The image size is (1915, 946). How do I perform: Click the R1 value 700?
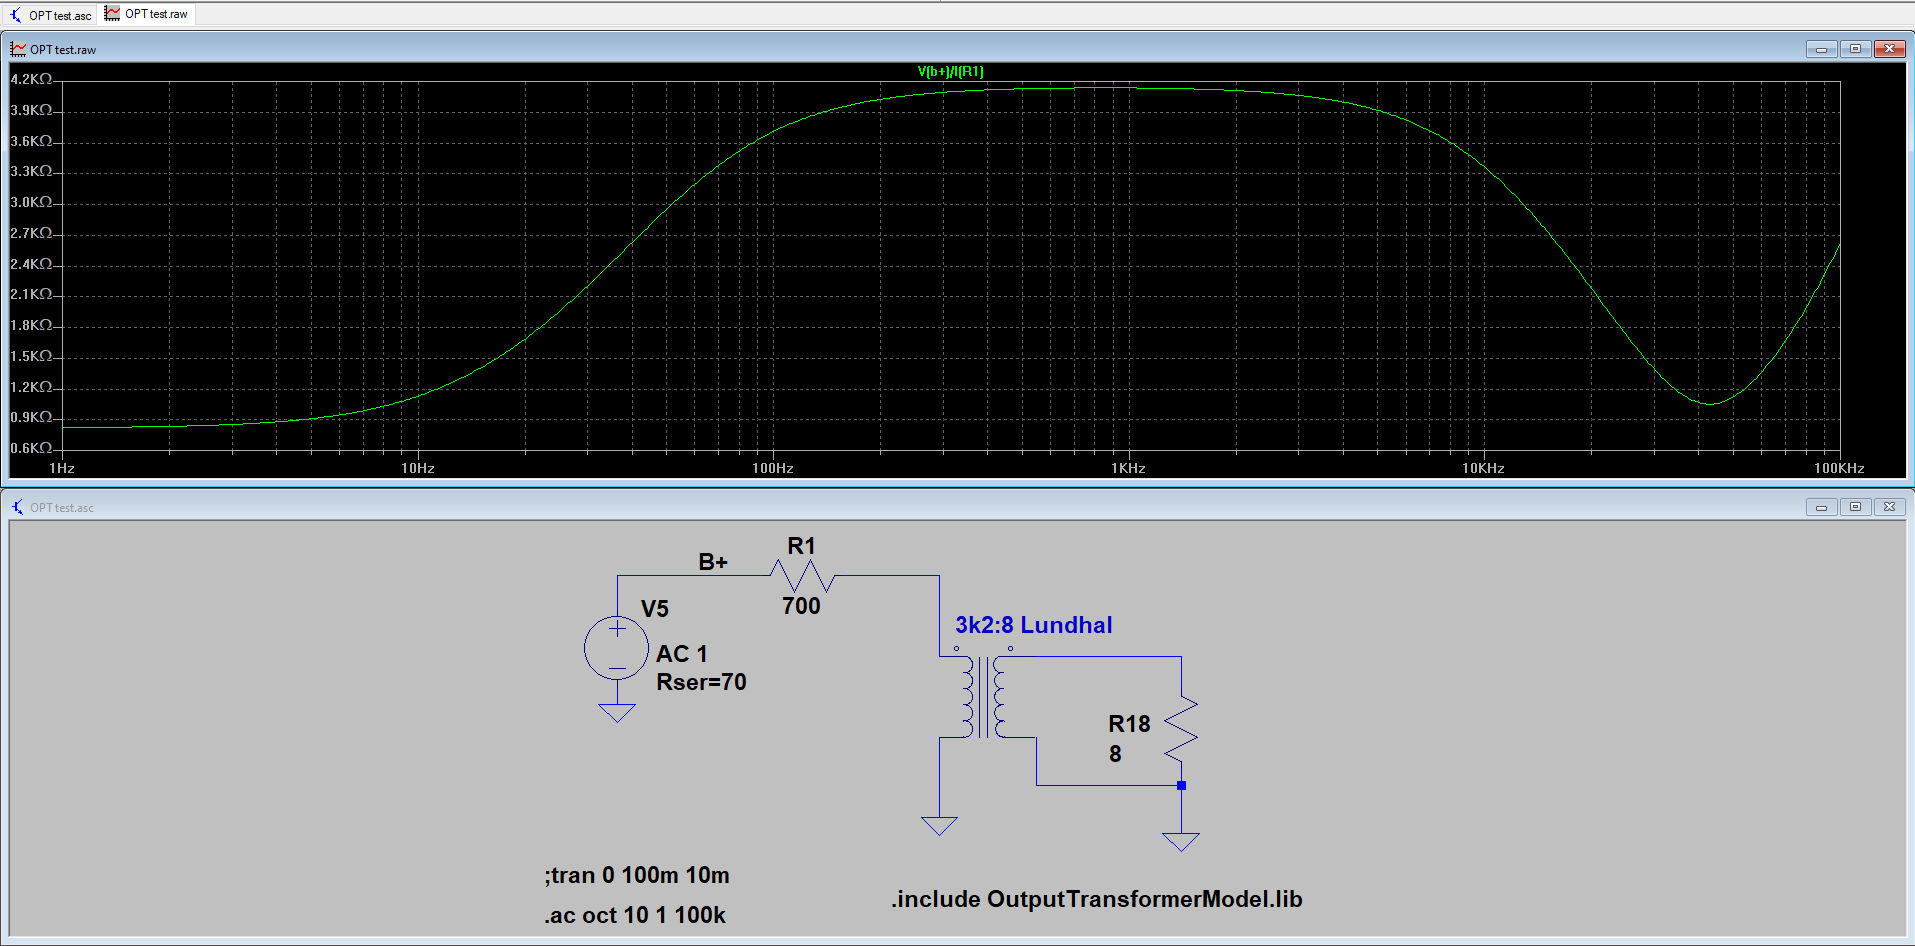[x=801, y=606]
